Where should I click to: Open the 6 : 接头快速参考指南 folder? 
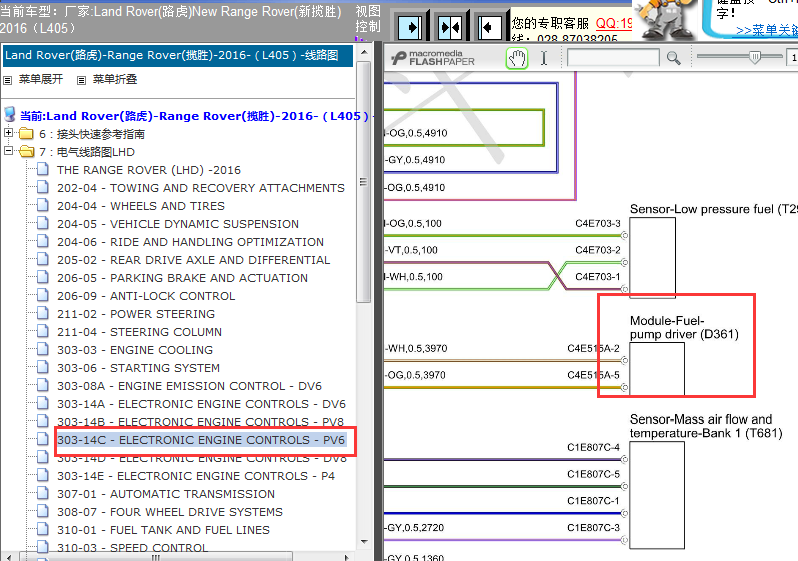(x=92, y=134)
